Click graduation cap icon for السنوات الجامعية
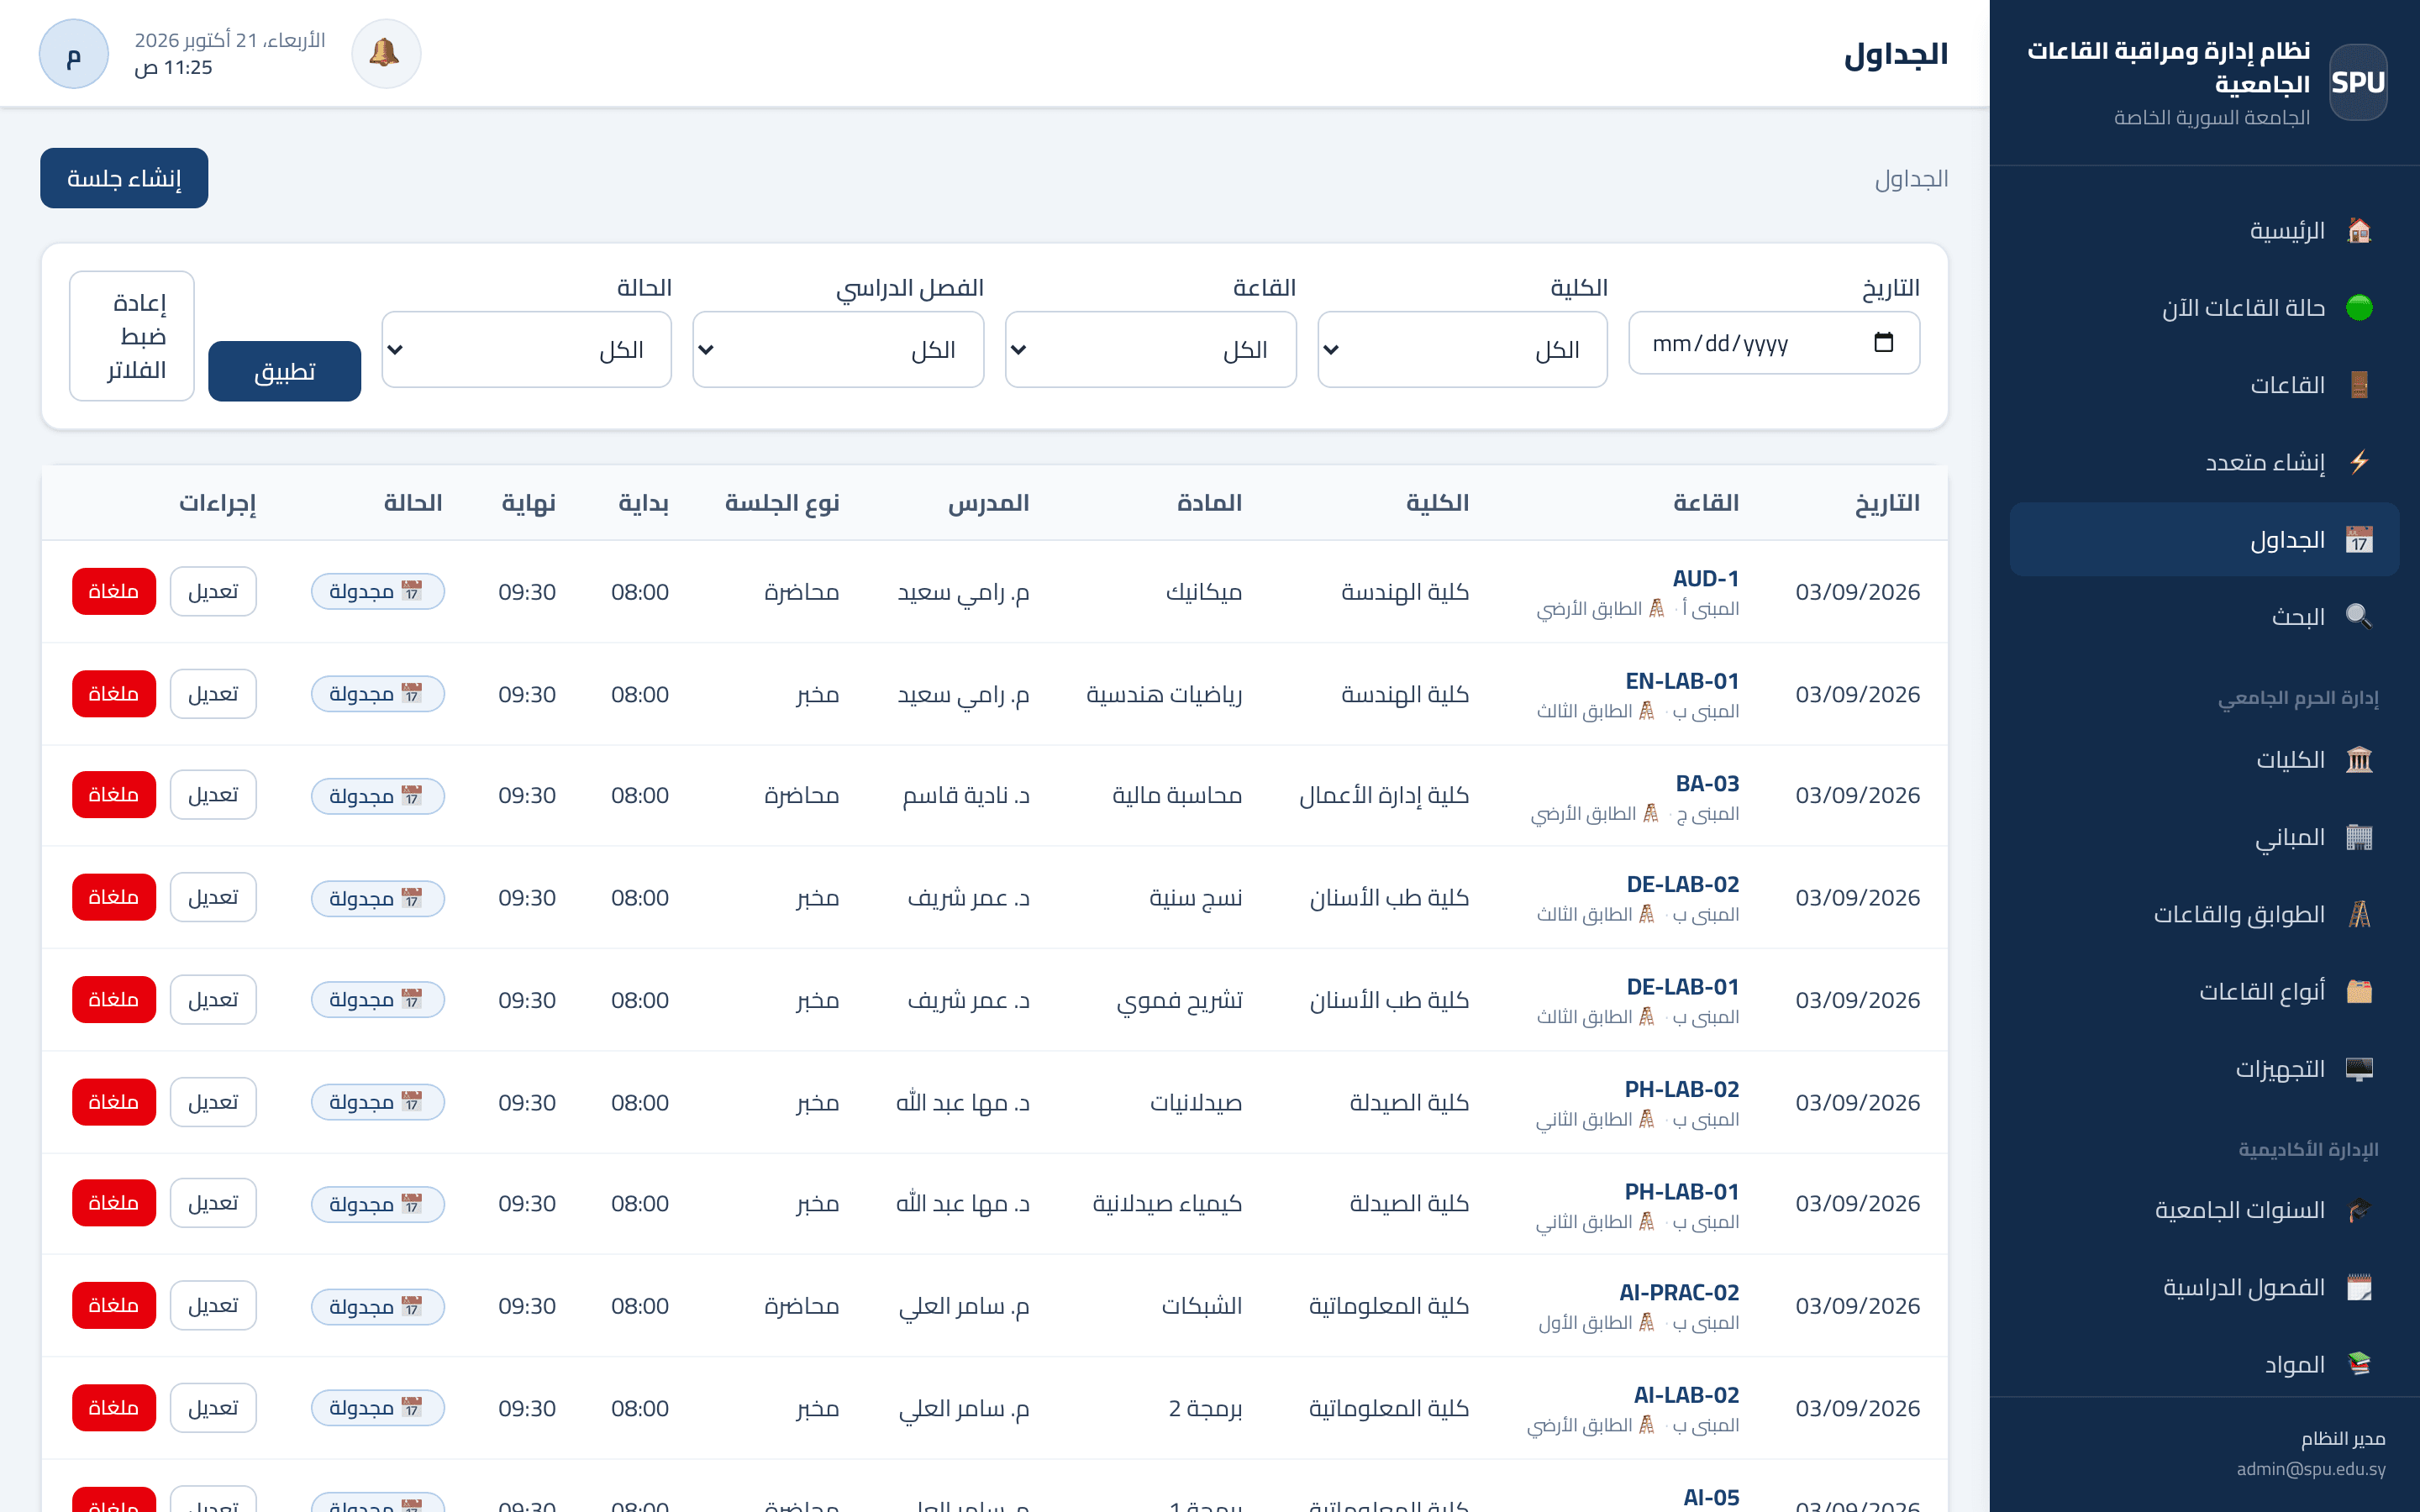2420x1512 pixels. (x=2359, y=1210)
